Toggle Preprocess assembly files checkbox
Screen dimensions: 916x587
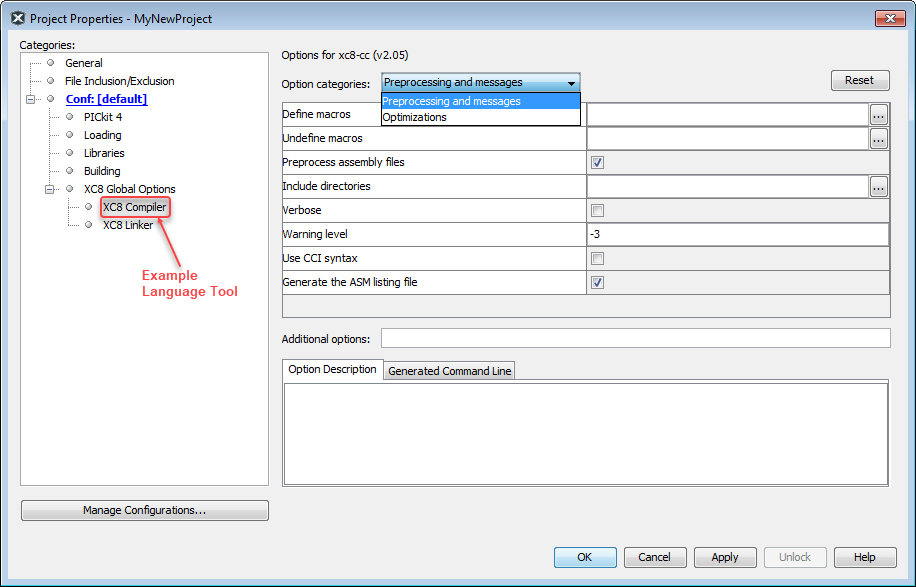click(597, 163)
